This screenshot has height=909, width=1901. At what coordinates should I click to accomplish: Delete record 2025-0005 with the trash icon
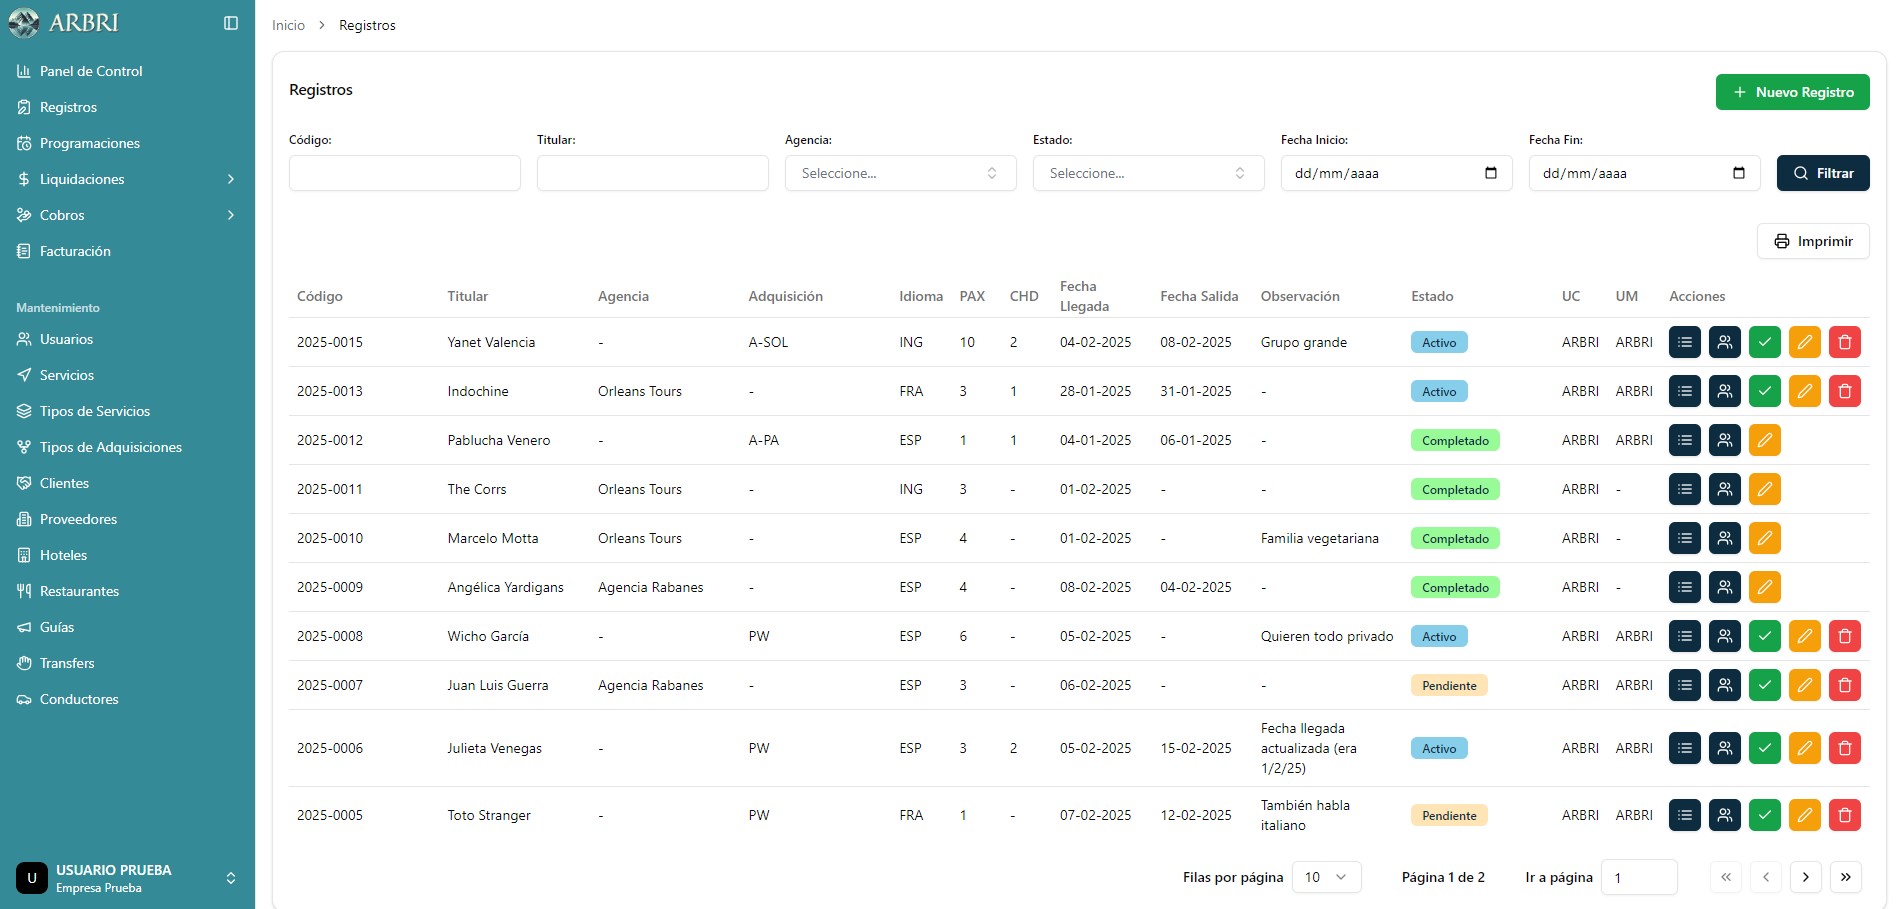coord(1844,815)
